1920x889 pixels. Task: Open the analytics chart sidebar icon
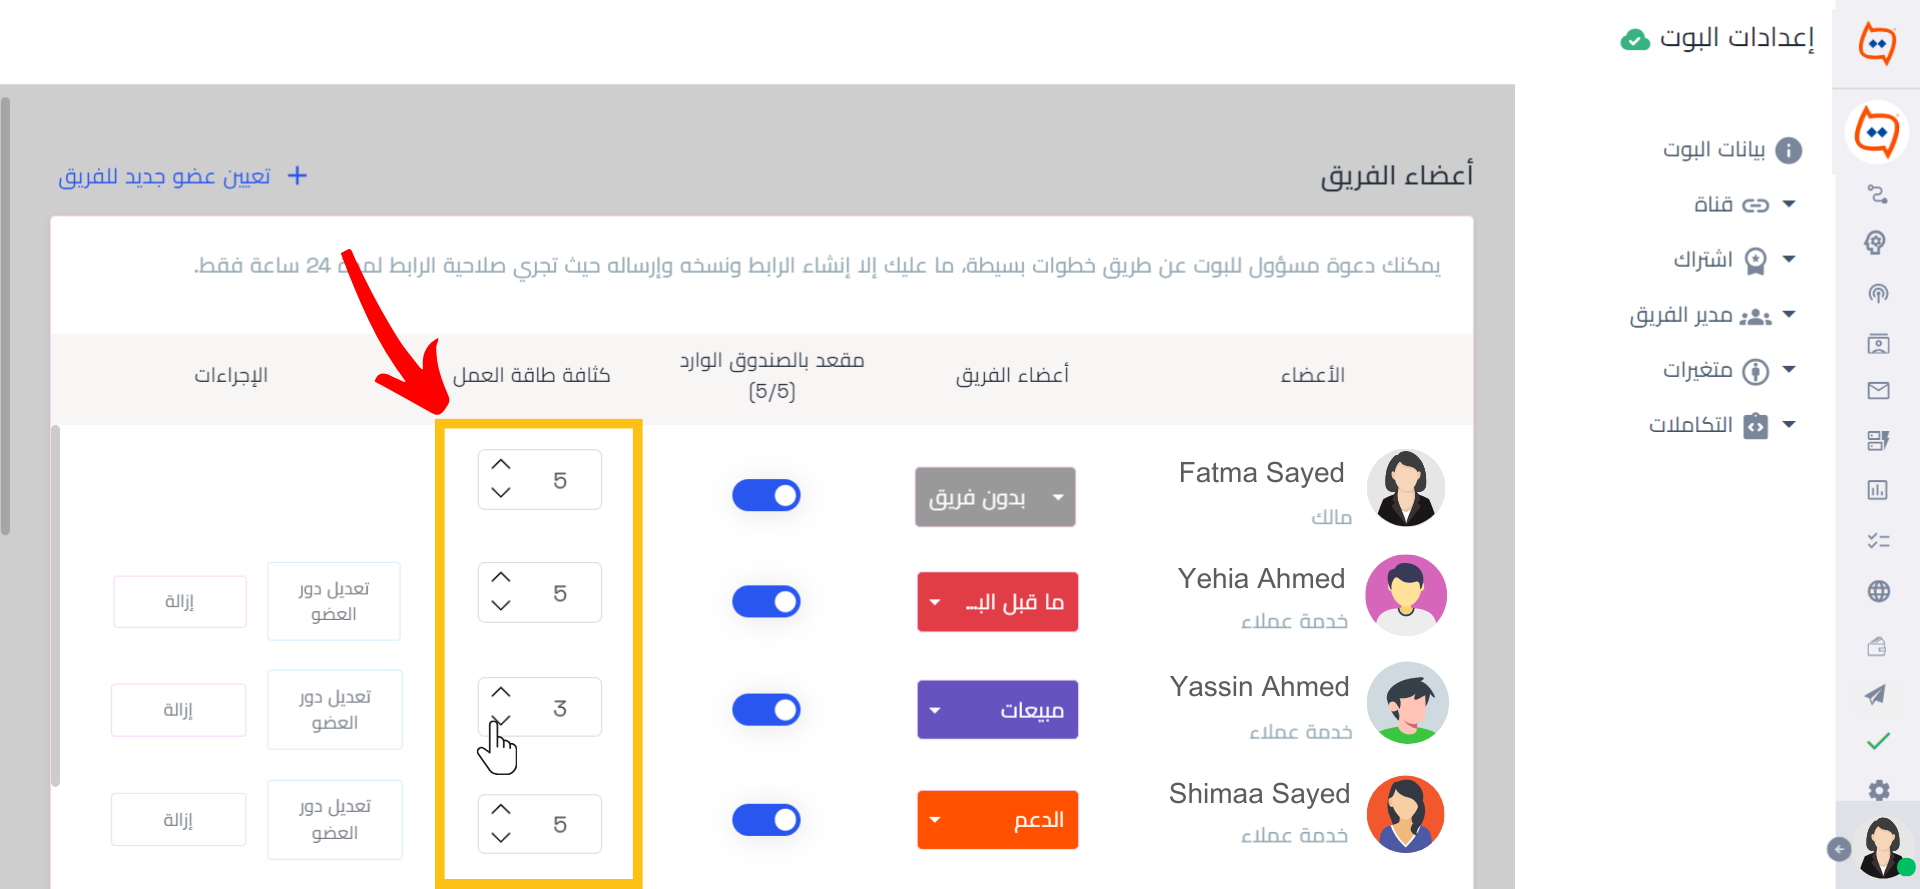pyautogui.click(x=1878, y=490)
